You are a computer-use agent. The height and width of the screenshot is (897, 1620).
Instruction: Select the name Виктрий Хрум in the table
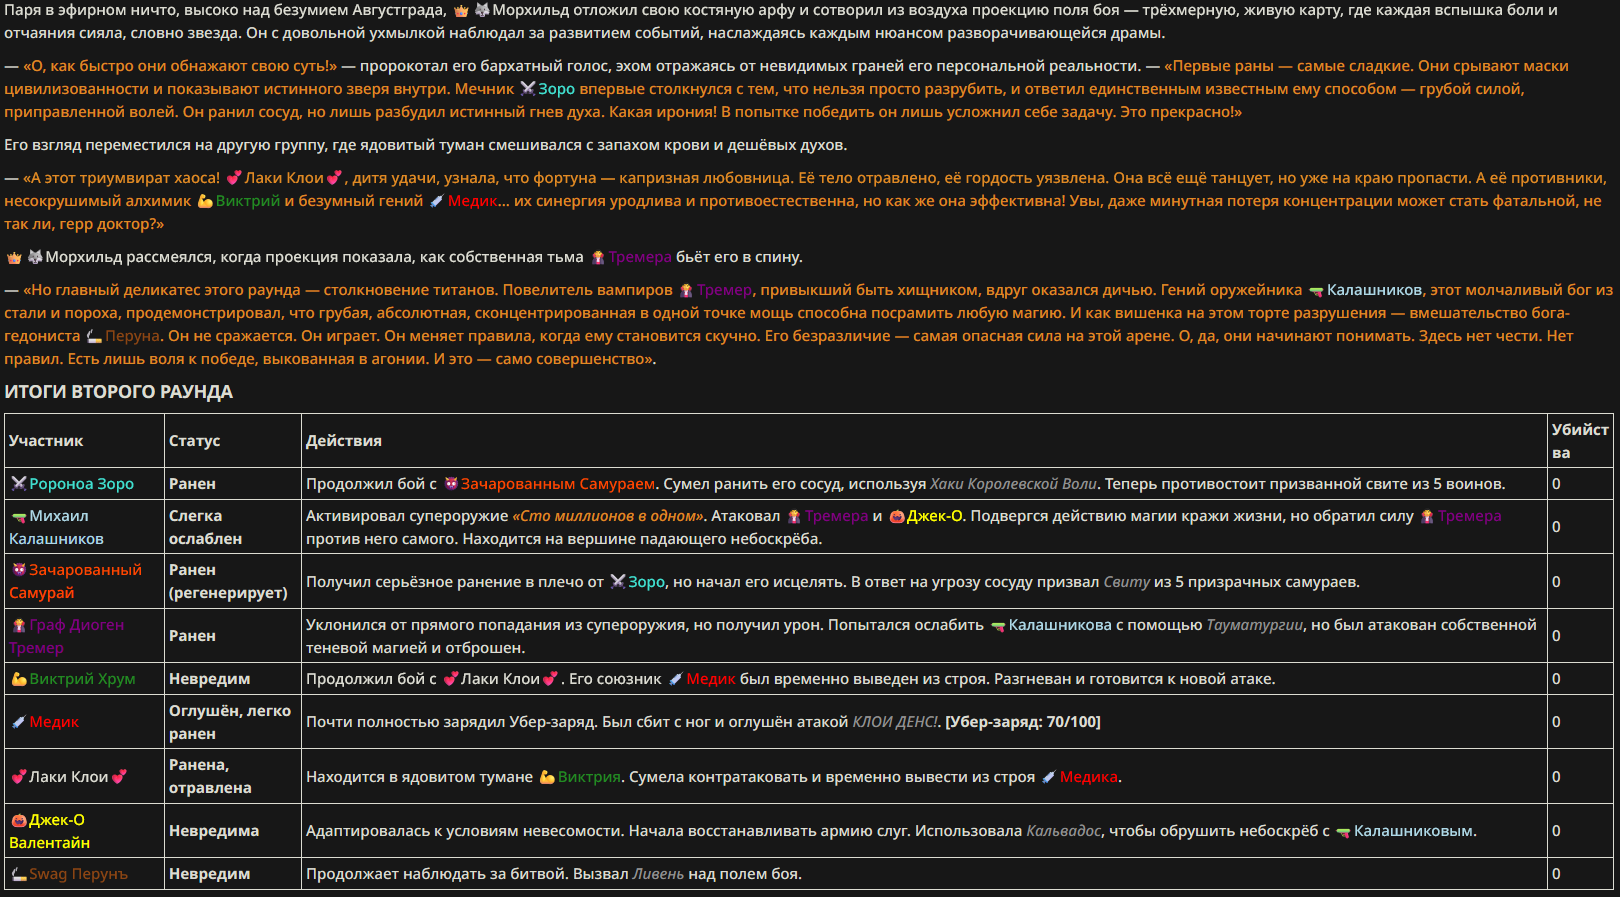pos(82,679)
